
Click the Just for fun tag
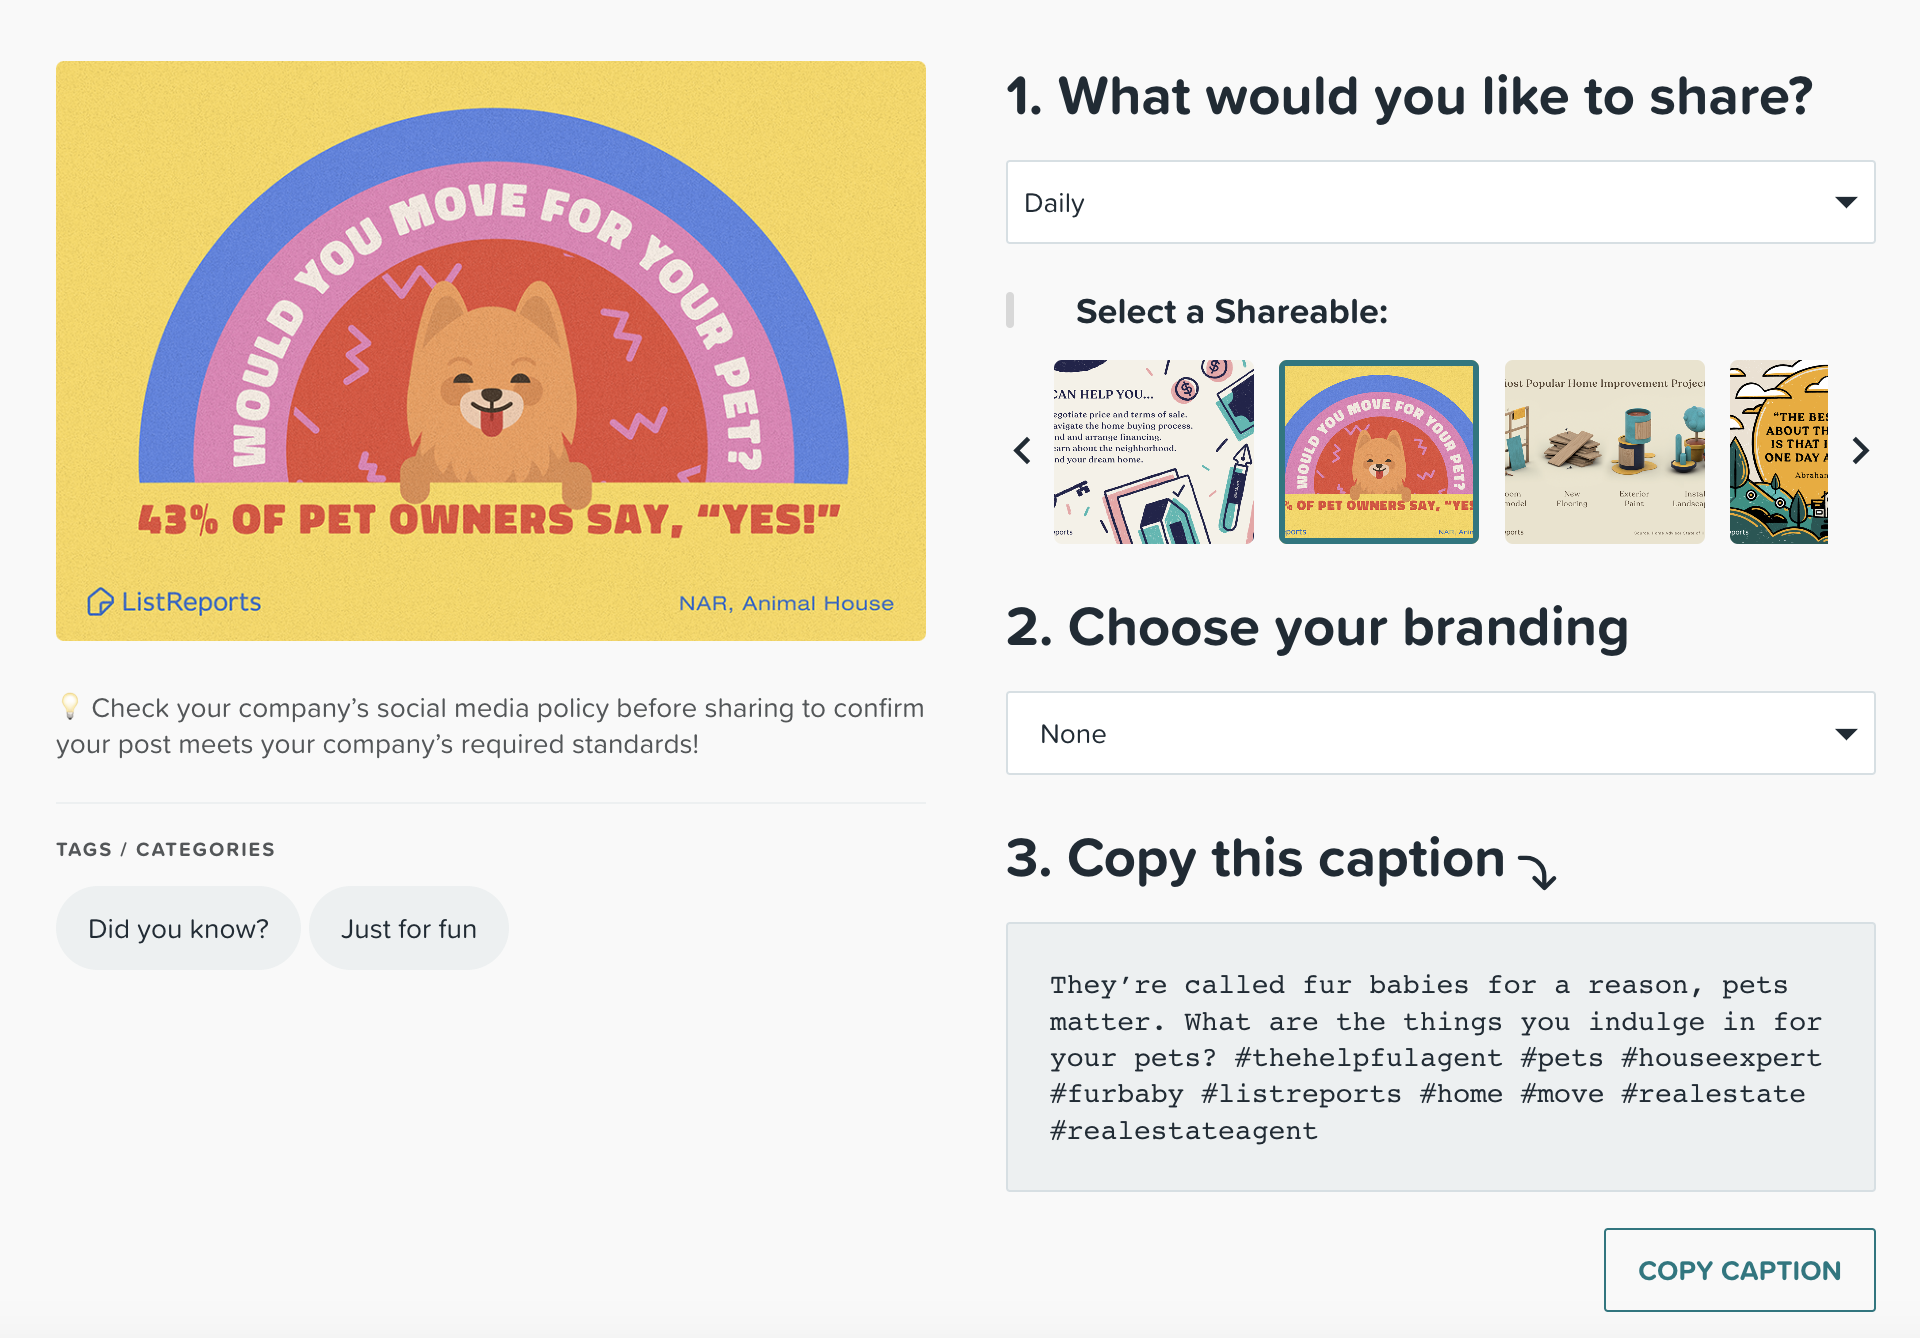[409, 928]
